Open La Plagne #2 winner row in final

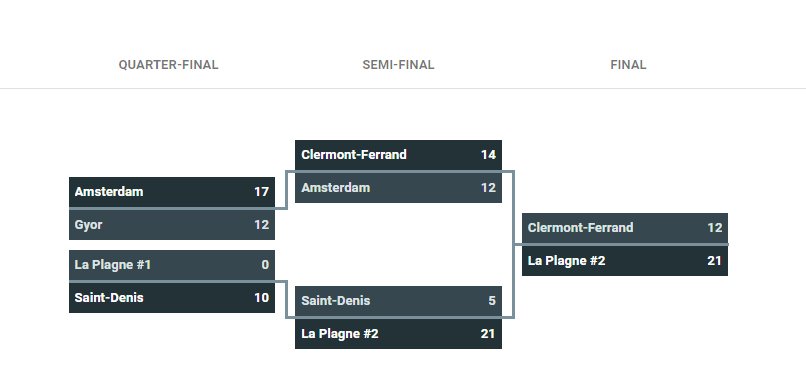tap(625, 261)
